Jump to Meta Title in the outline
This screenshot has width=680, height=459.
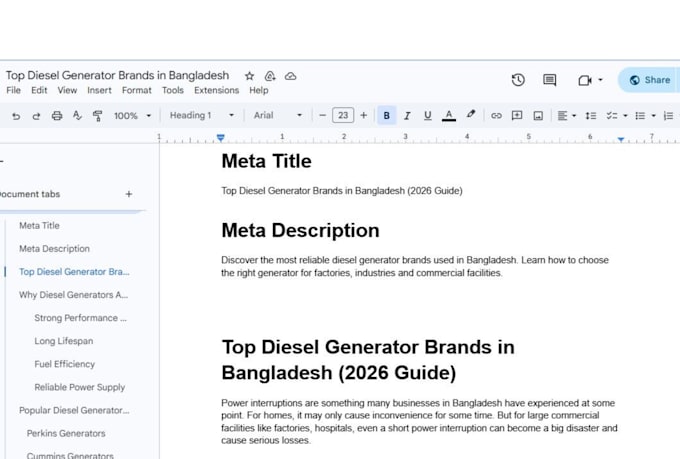click(x=39, y=226)
